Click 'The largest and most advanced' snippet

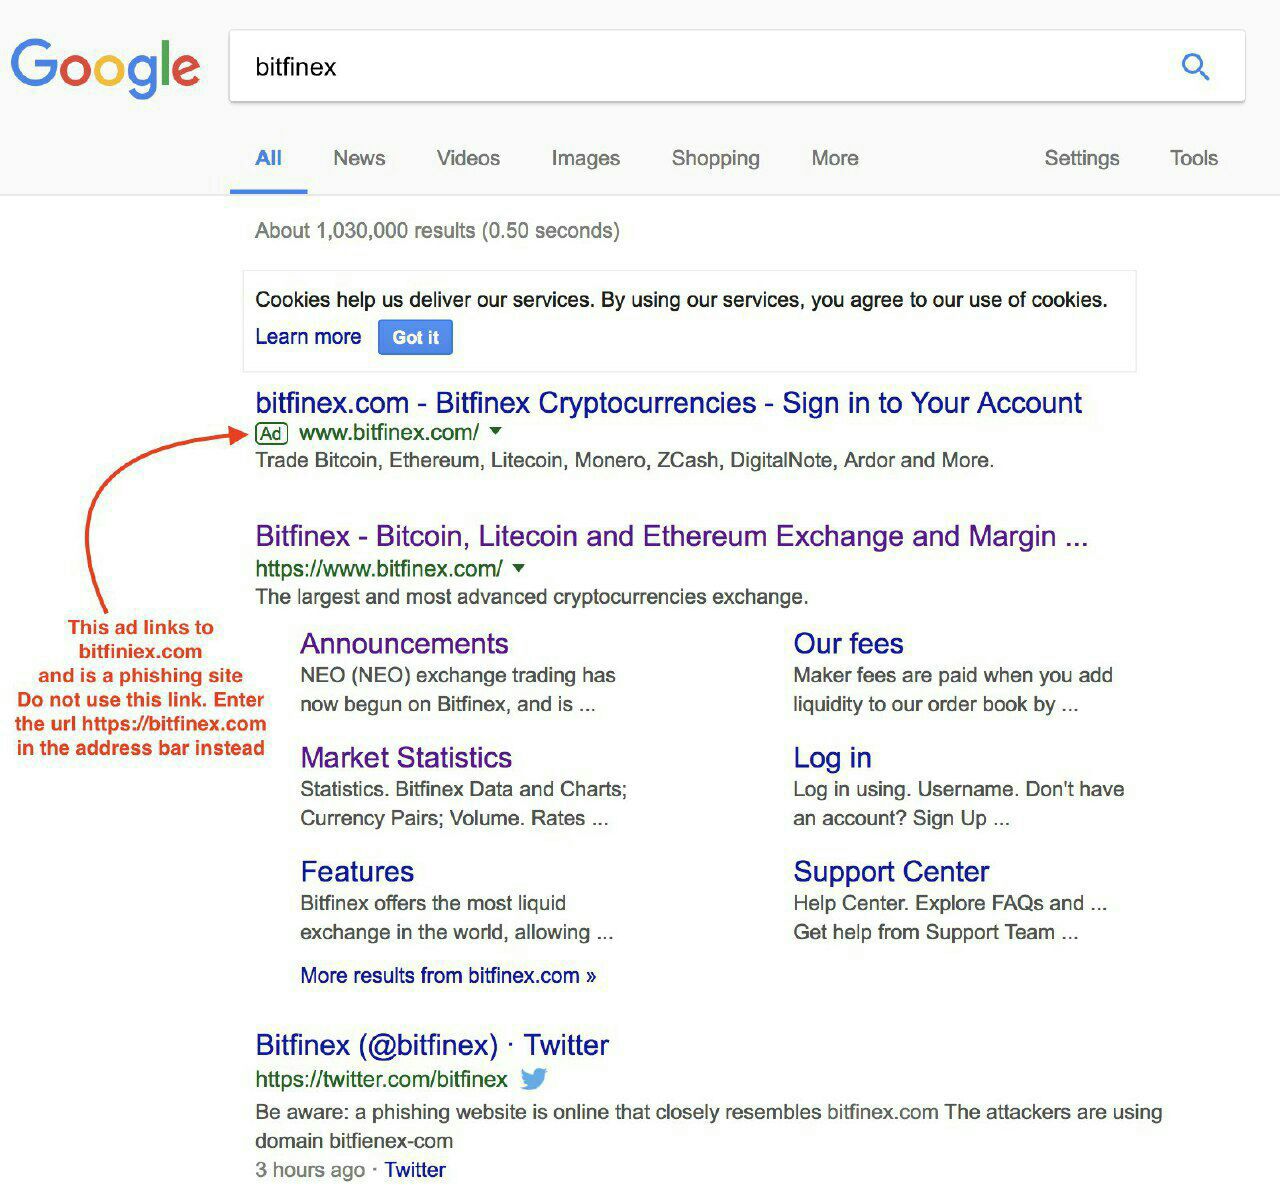point(531,597)
